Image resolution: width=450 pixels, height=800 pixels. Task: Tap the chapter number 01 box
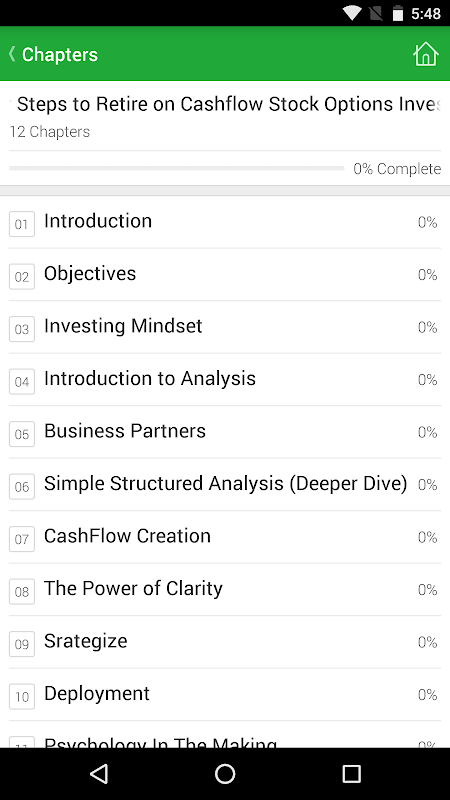(22, 224)
